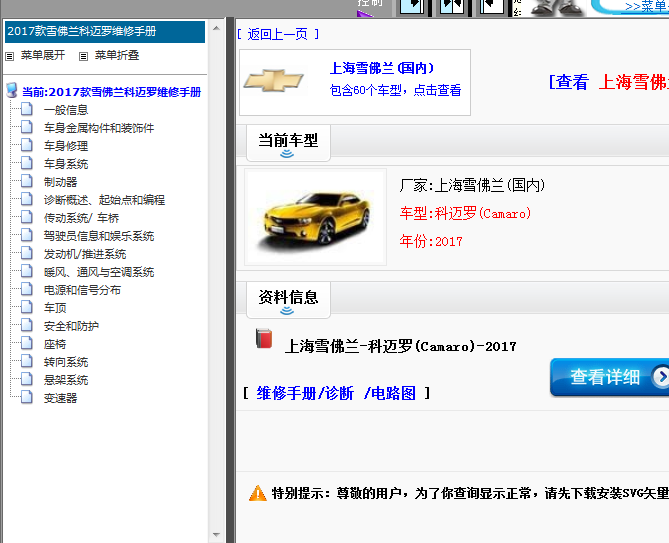The height and width of the screenshot is (543, 669).
Task: Click page icon next to 一般信息
Action: [26, 109]
